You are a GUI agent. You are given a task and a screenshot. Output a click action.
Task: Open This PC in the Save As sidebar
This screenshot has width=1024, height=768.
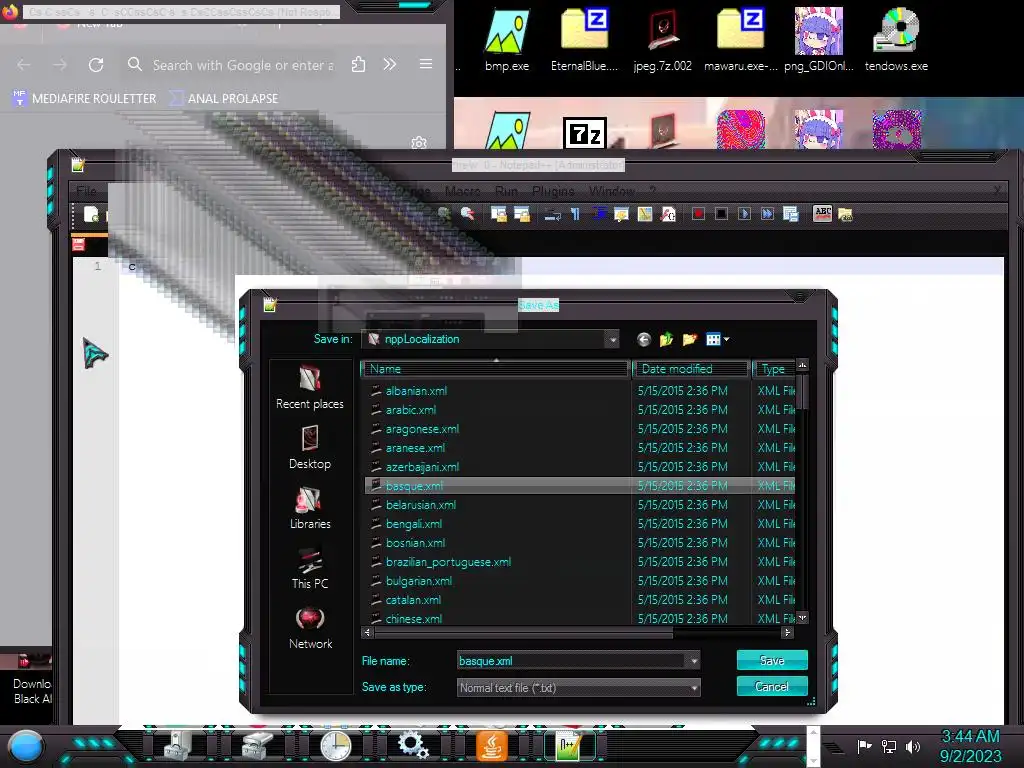click(310, 568)
